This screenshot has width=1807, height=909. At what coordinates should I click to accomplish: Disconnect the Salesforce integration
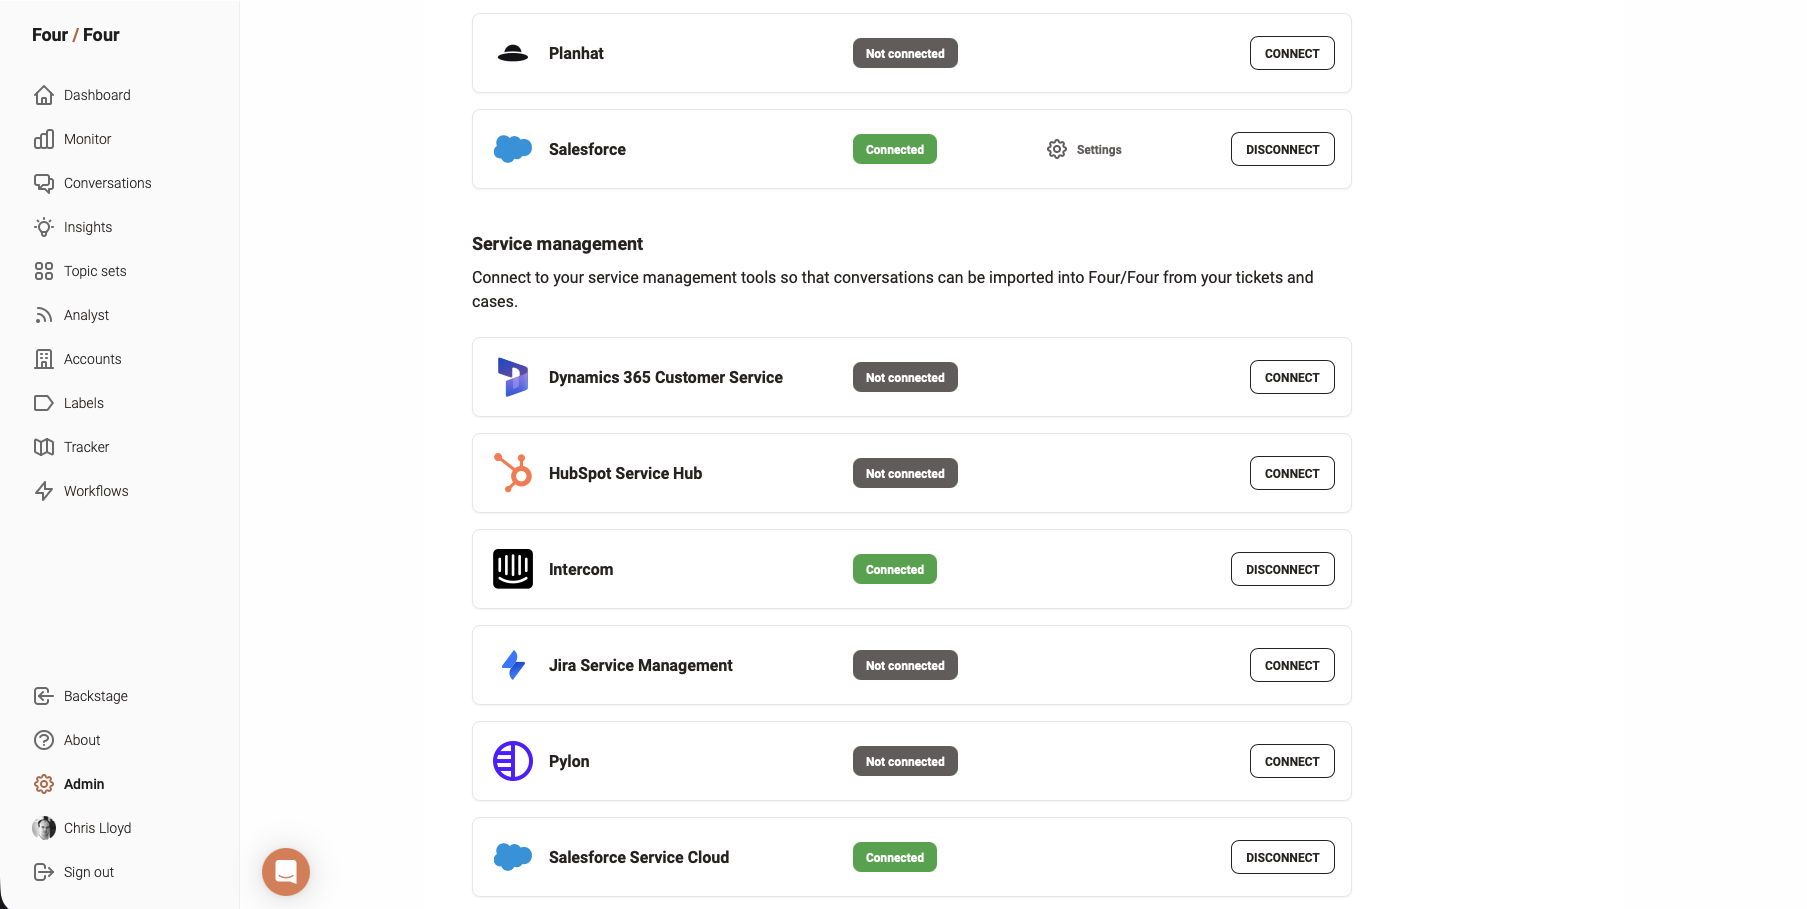point(1282,149)
